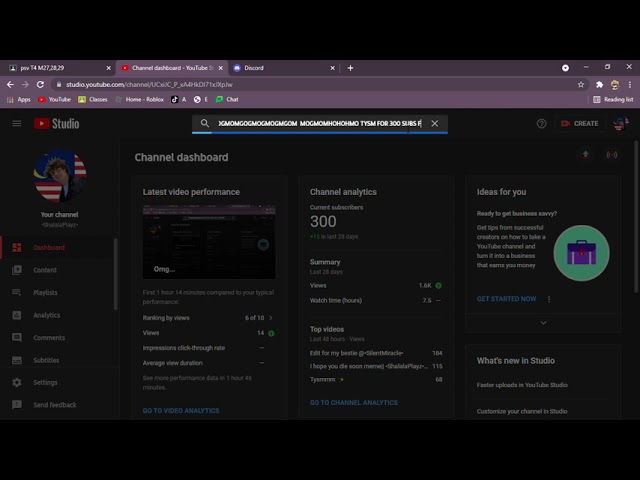The height and width of the screenshot is (480, 640).
Task: Click GET STARTED NOW link
Action: click(506, 299)
